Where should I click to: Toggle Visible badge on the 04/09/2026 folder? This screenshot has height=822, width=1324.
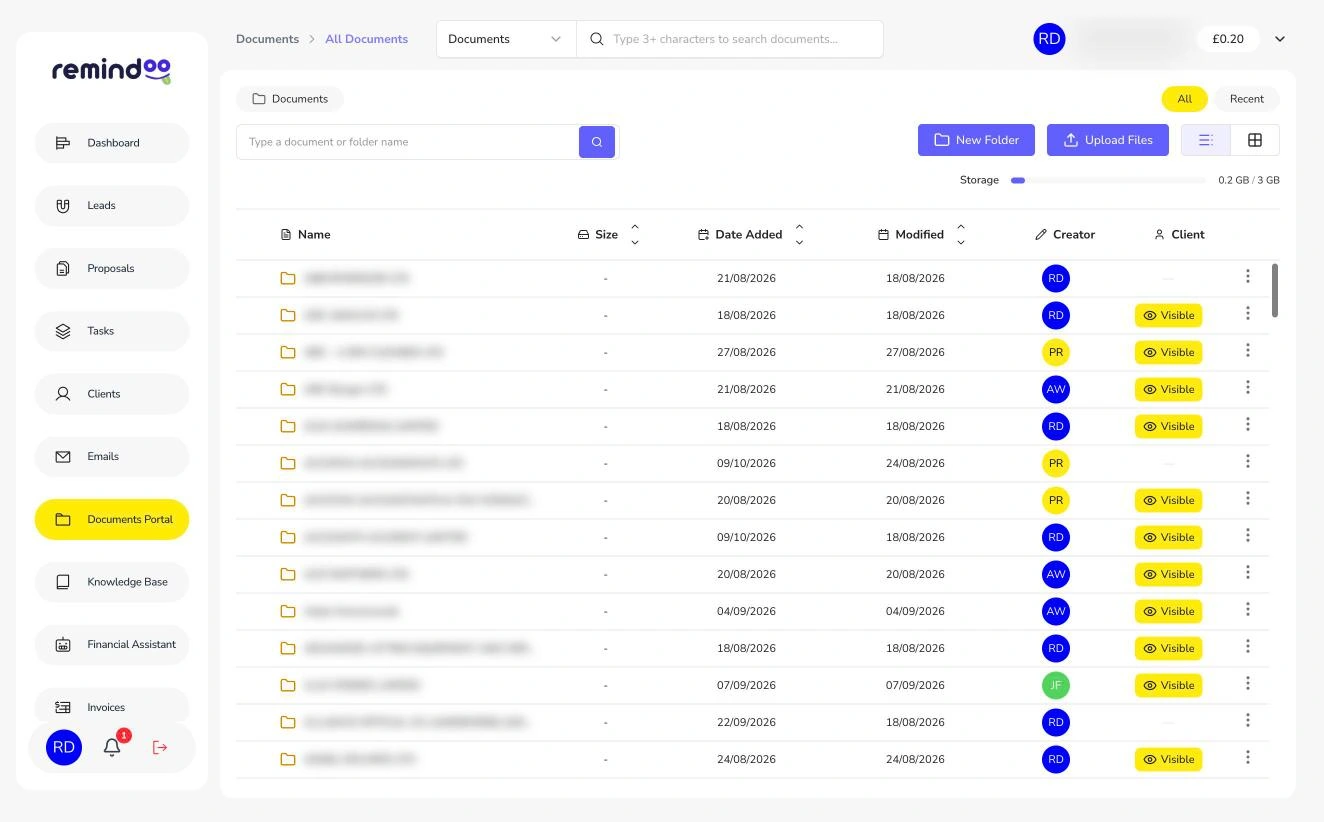1168,611
